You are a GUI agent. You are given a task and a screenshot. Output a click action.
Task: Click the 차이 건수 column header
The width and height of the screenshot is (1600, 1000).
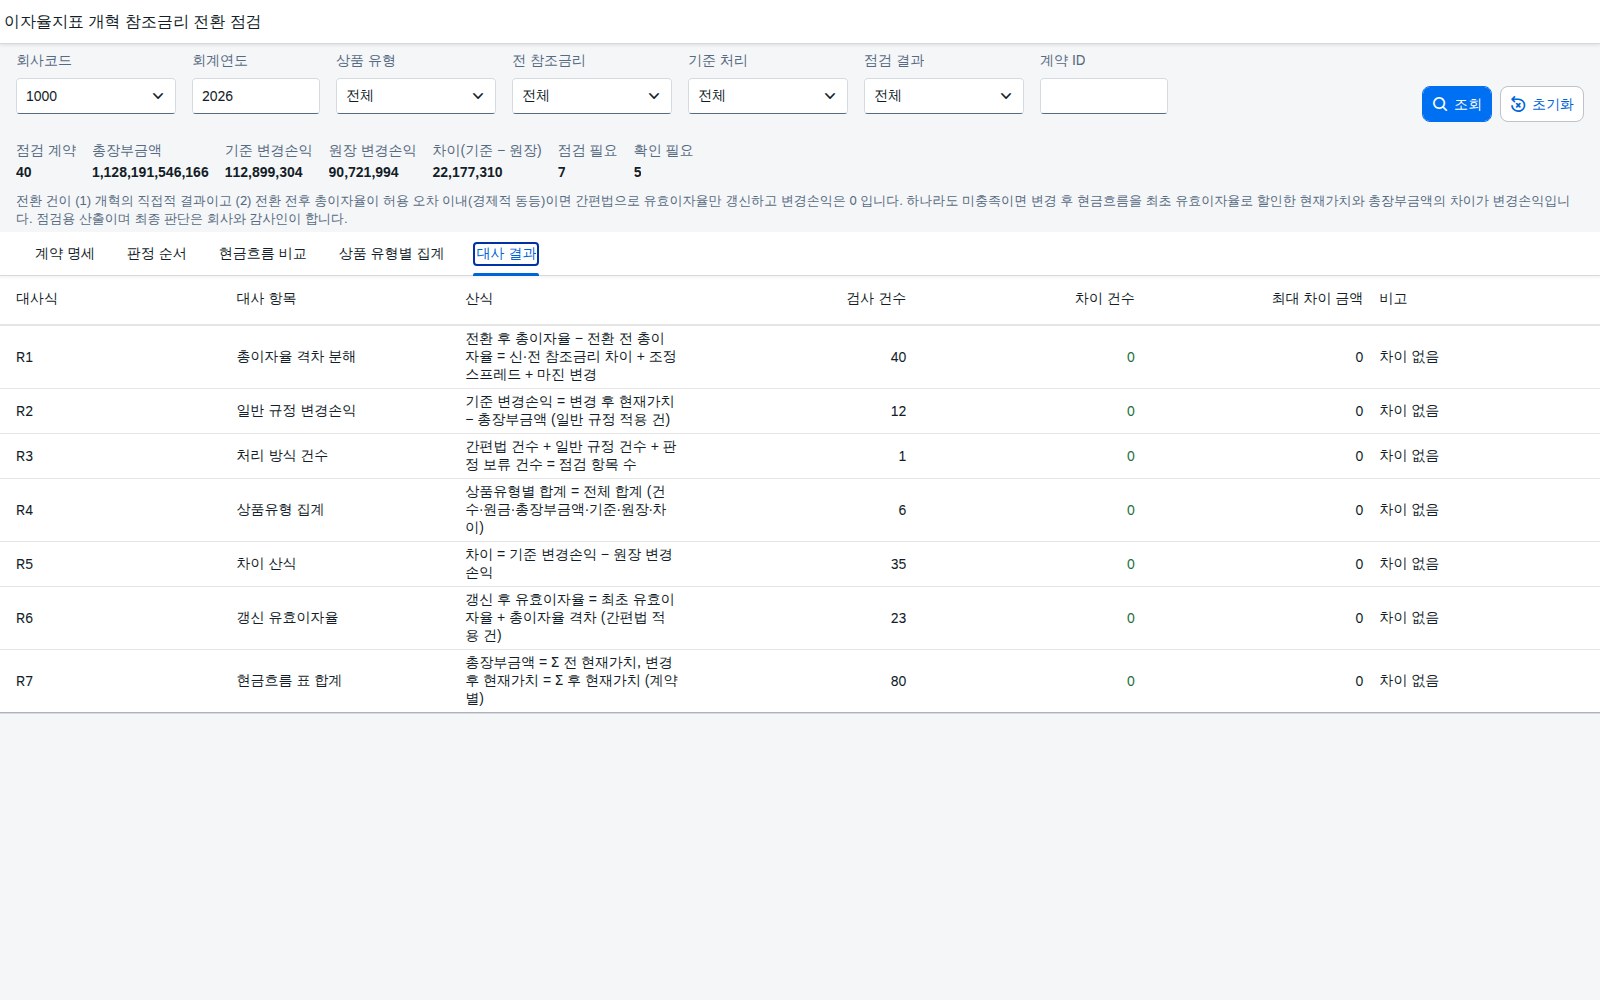1104,299
